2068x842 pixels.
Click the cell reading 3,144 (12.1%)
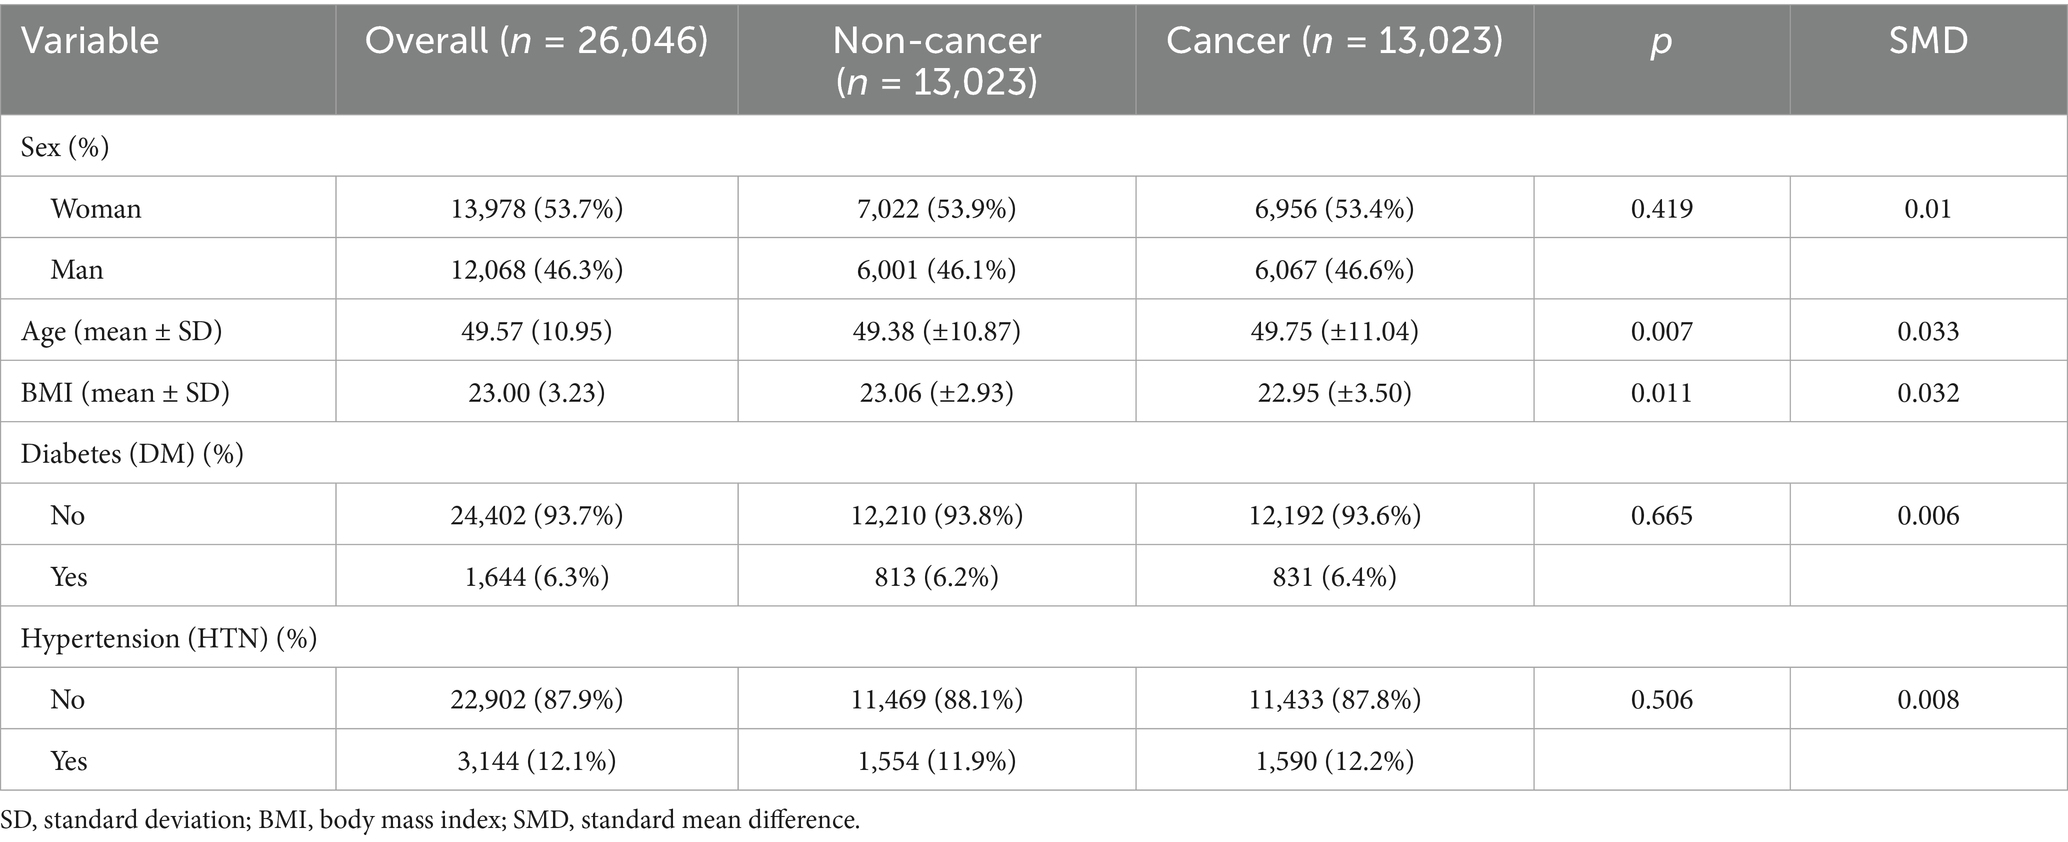coord(536,761)
